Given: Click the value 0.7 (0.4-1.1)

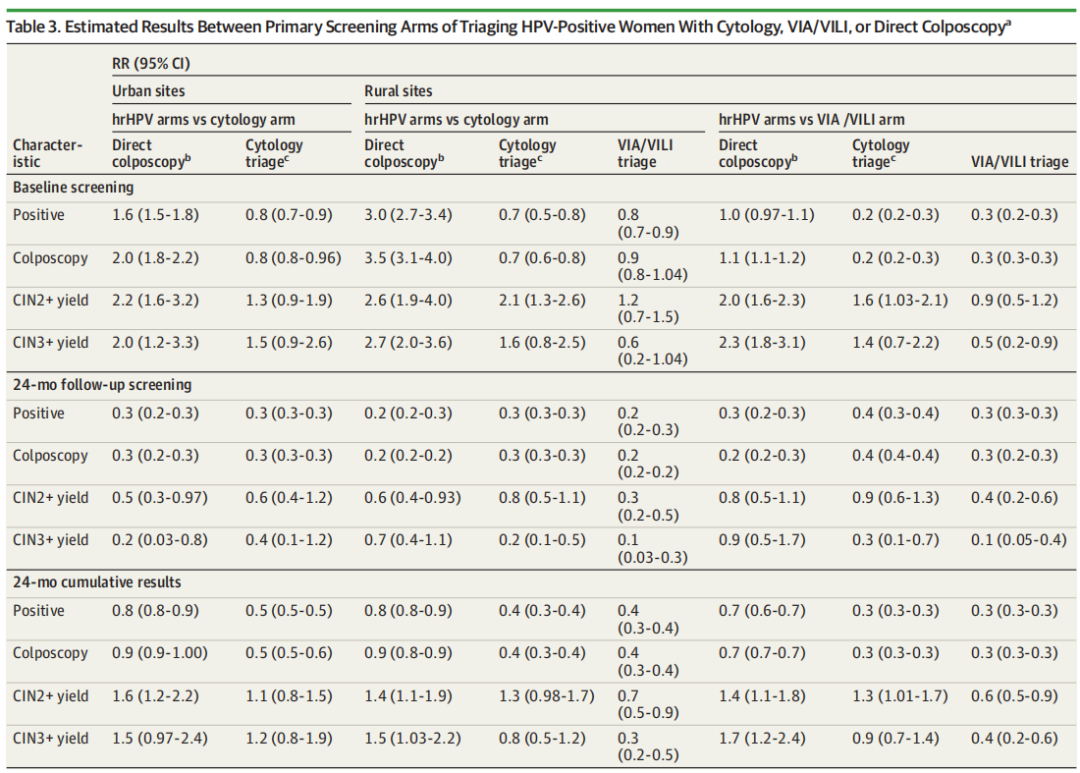Looking at the screenshot, I should [x=408, y=540].
